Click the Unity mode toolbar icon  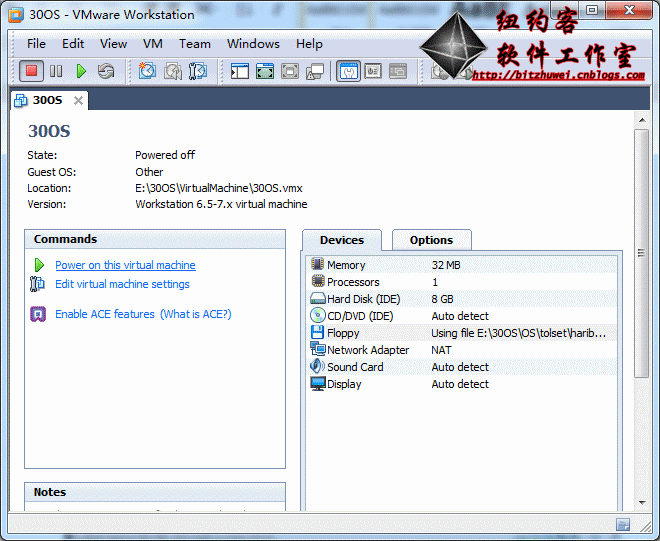pos(290,71)
